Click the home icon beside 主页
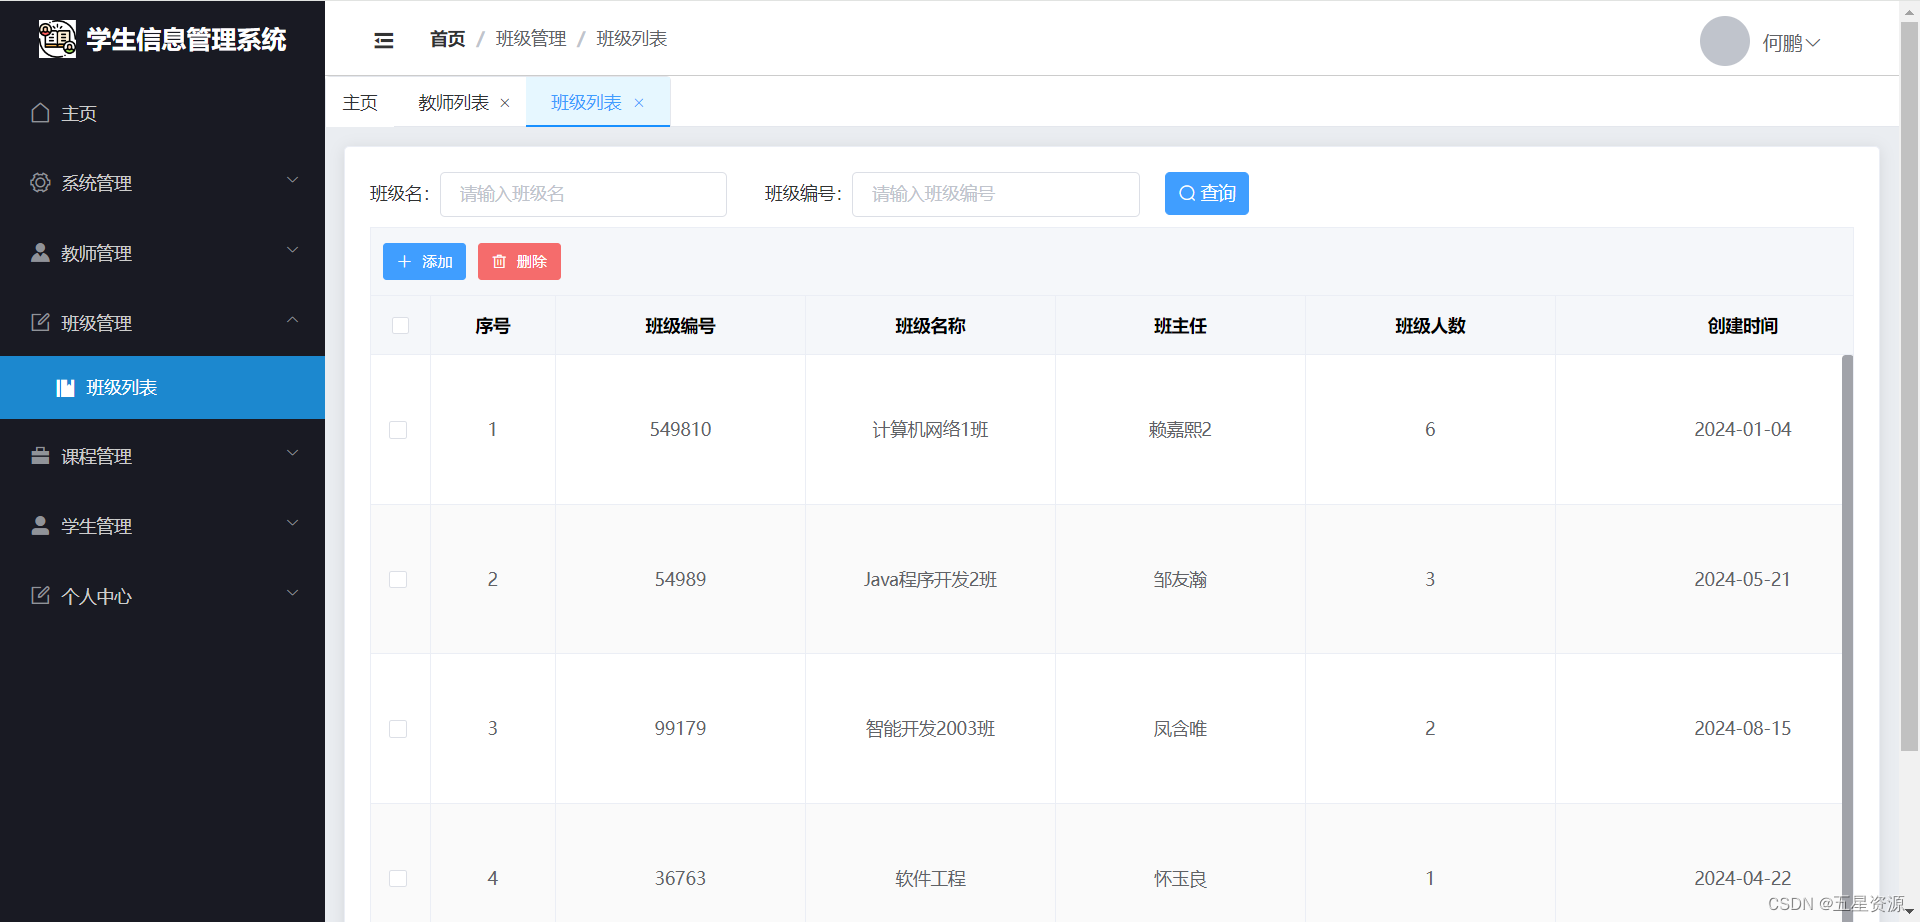This screenshot has width=1920, height=922. pyautogui.click(x=40, y=112)
